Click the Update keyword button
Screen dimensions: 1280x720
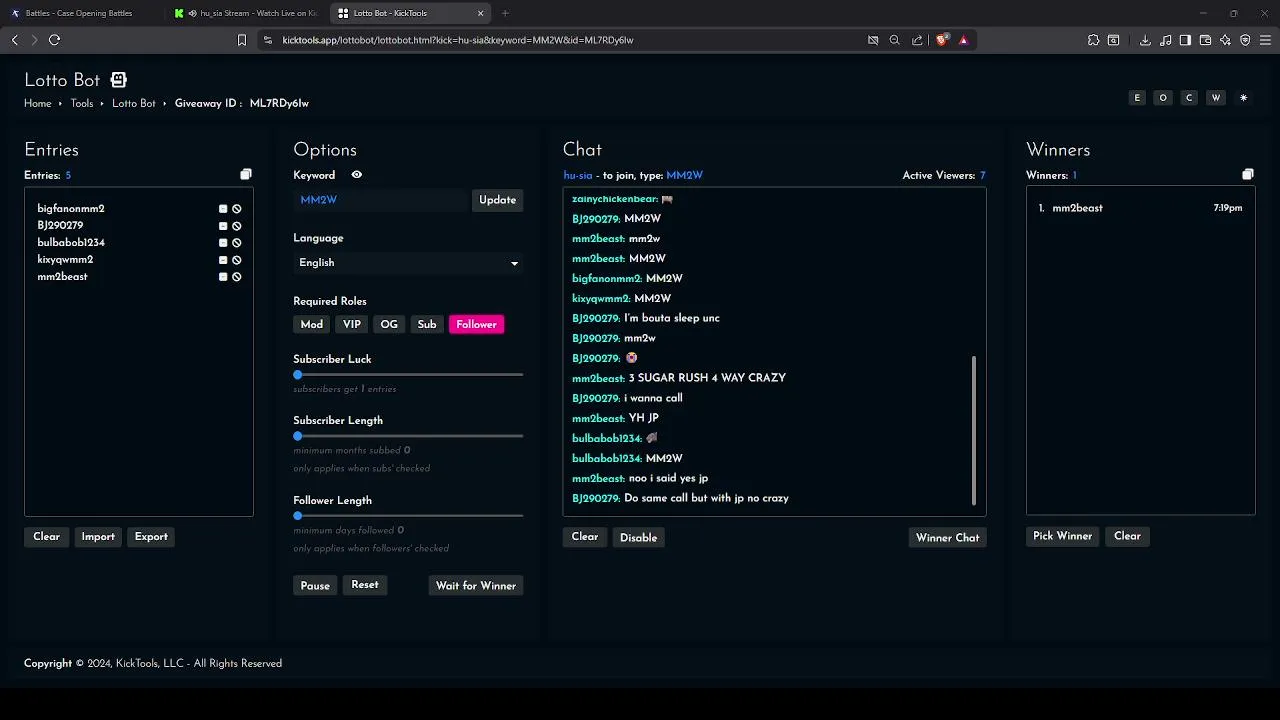tap(497, 200)
